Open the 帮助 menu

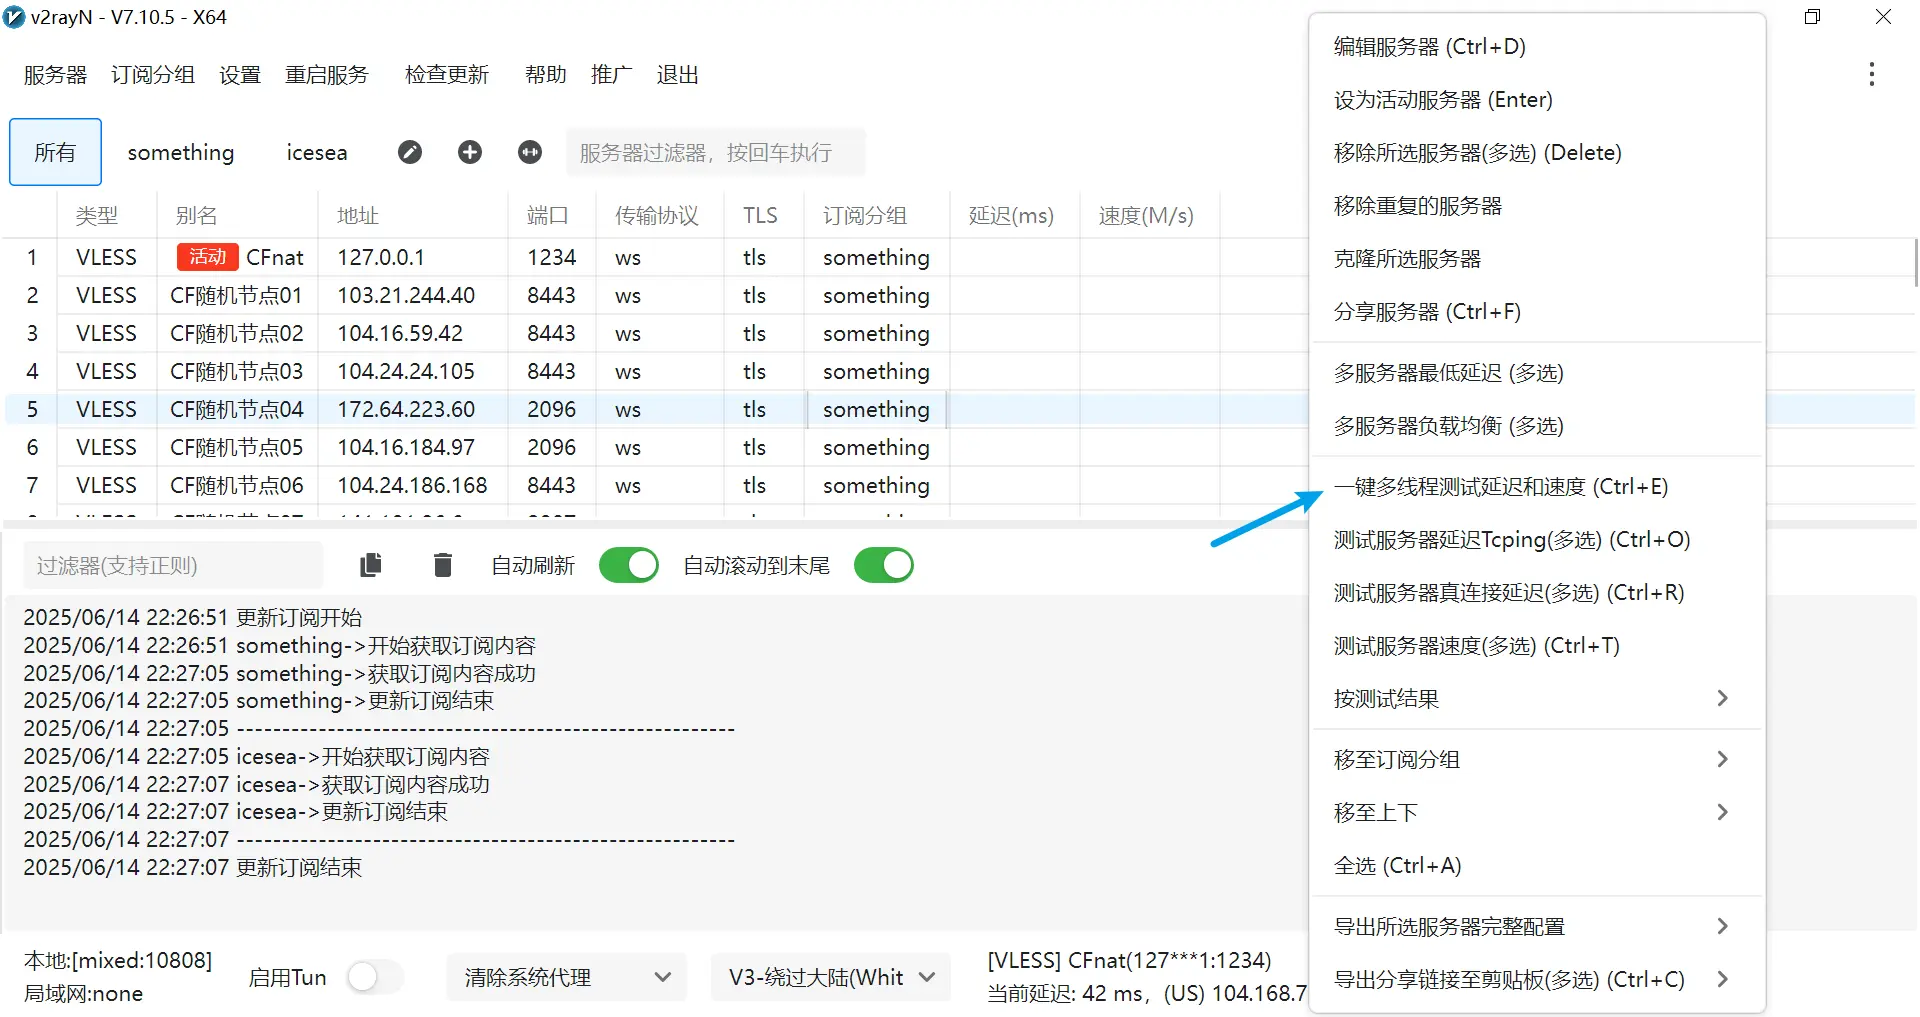click(x=546, y=75)
